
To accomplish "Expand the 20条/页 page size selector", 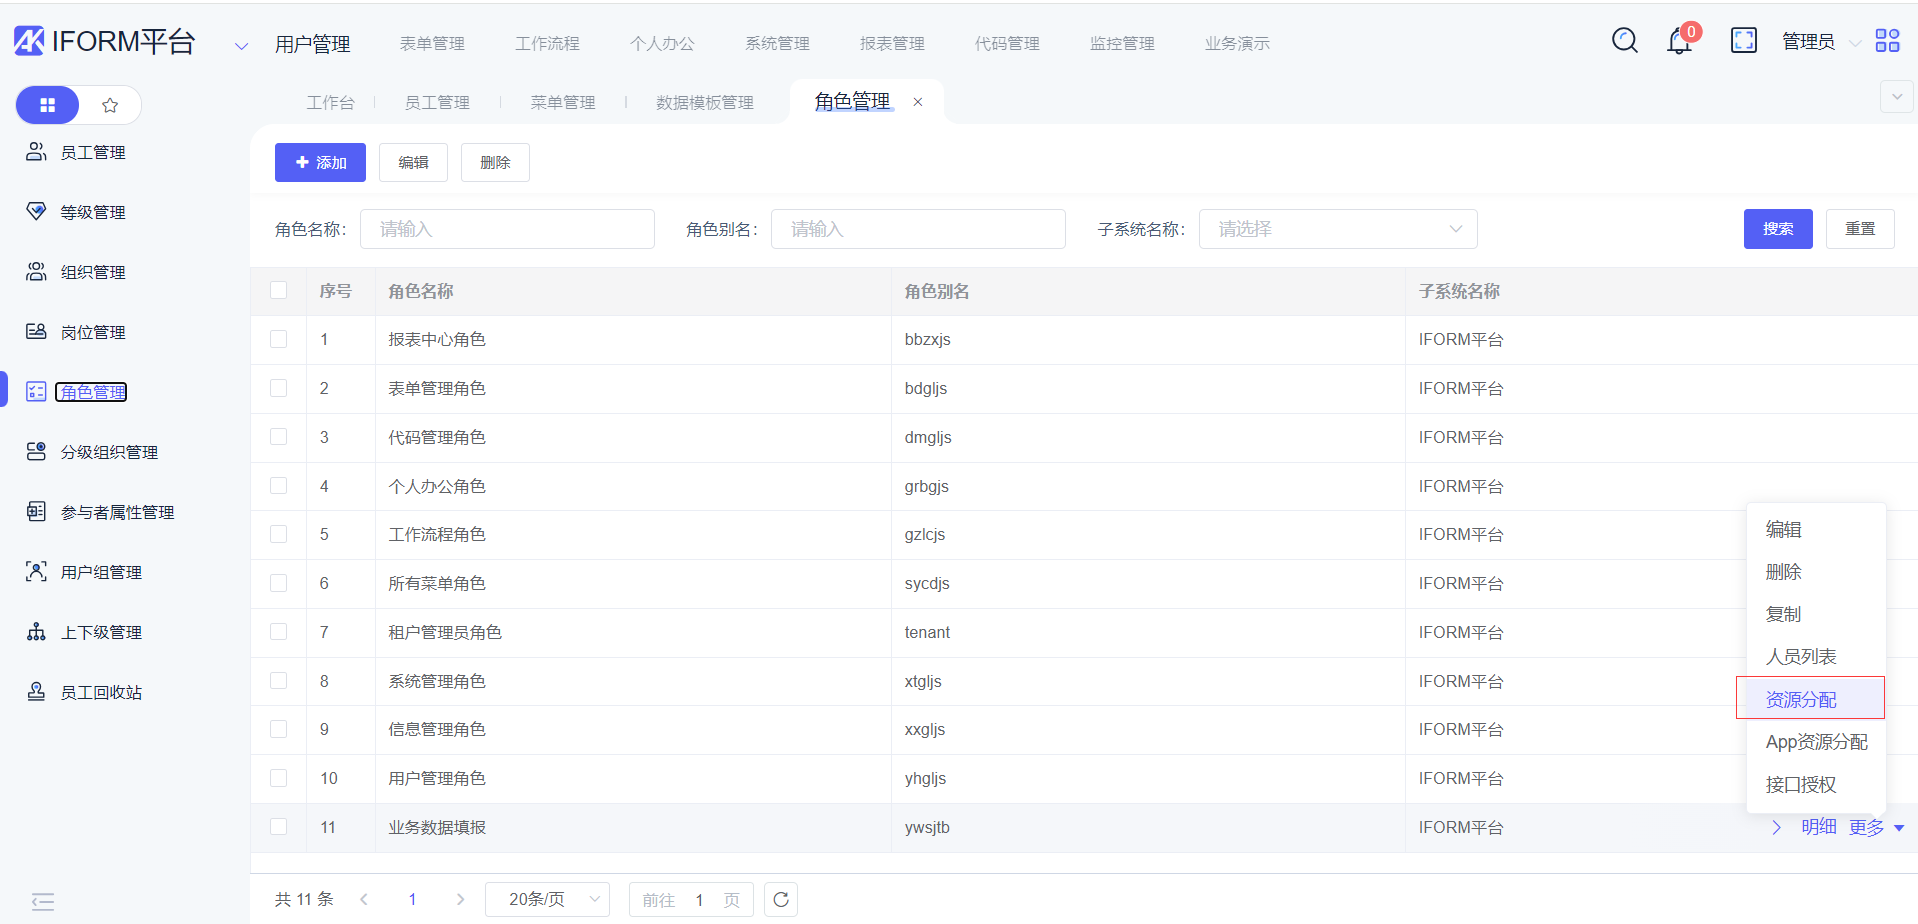I will (x=547, y=900).
